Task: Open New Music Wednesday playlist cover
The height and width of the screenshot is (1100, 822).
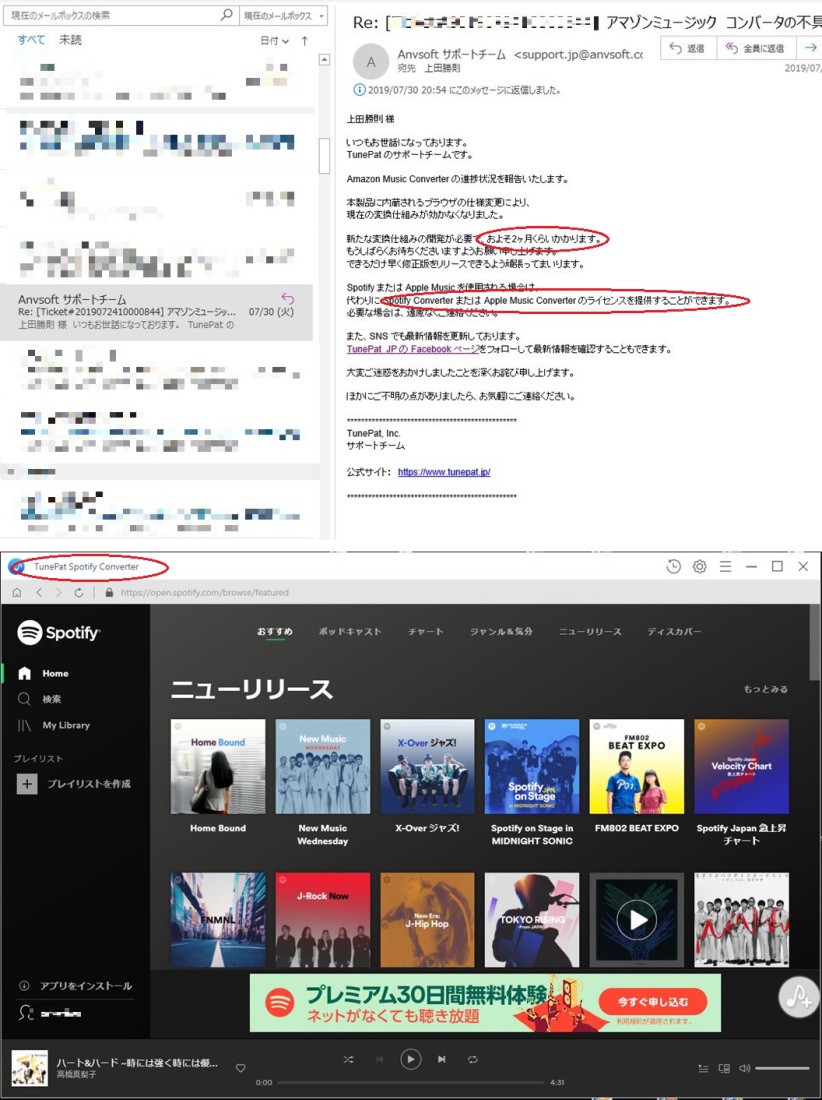Action: [323, 766]
